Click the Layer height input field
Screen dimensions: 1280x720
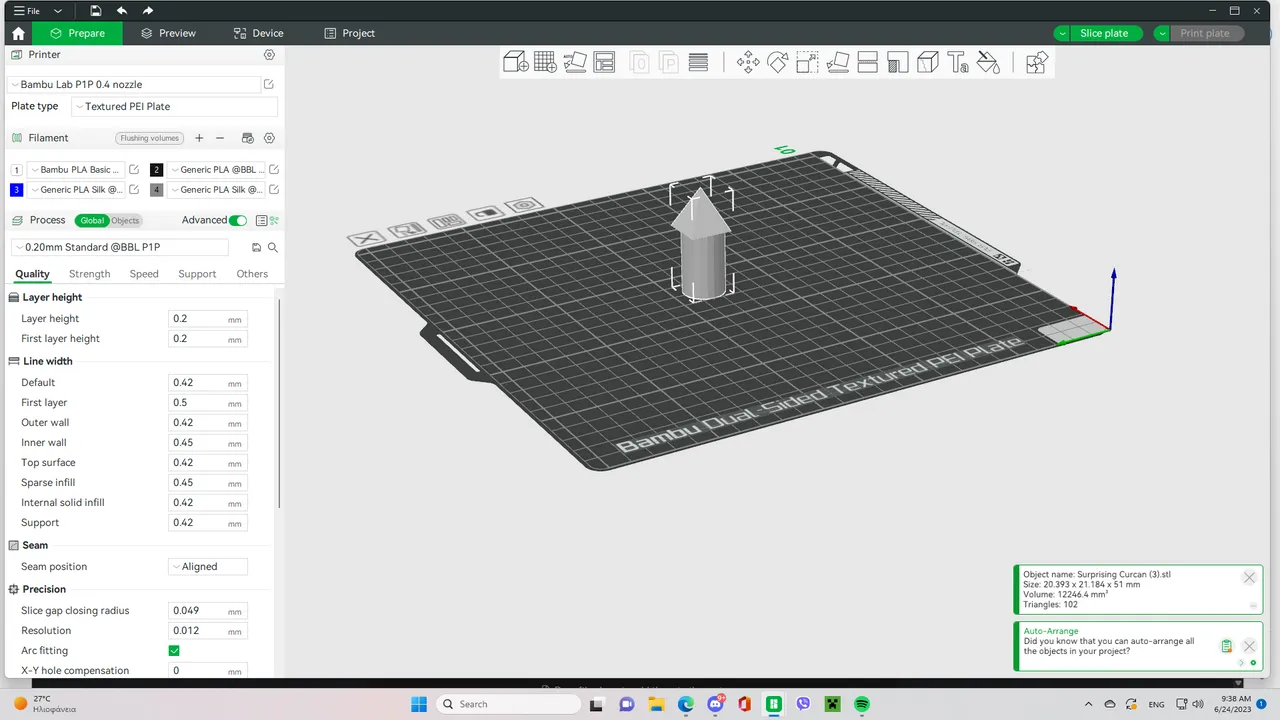(207, 319)
